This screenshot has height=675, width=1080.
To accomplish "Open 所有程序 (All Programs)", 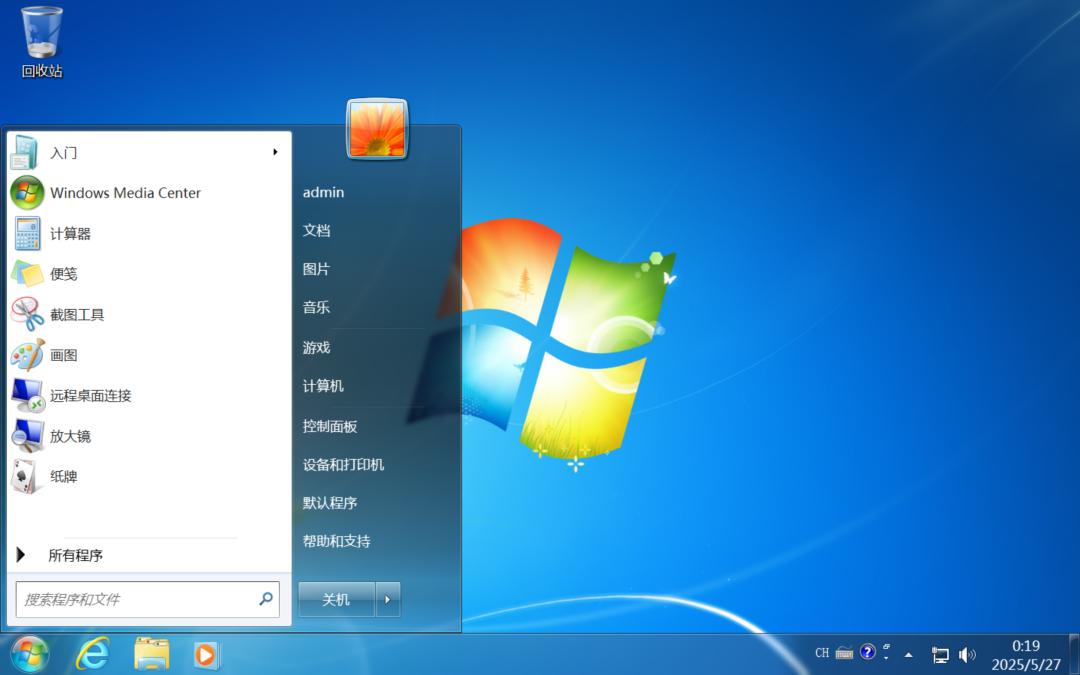I will pyautogui.click(x=74, y=555).
